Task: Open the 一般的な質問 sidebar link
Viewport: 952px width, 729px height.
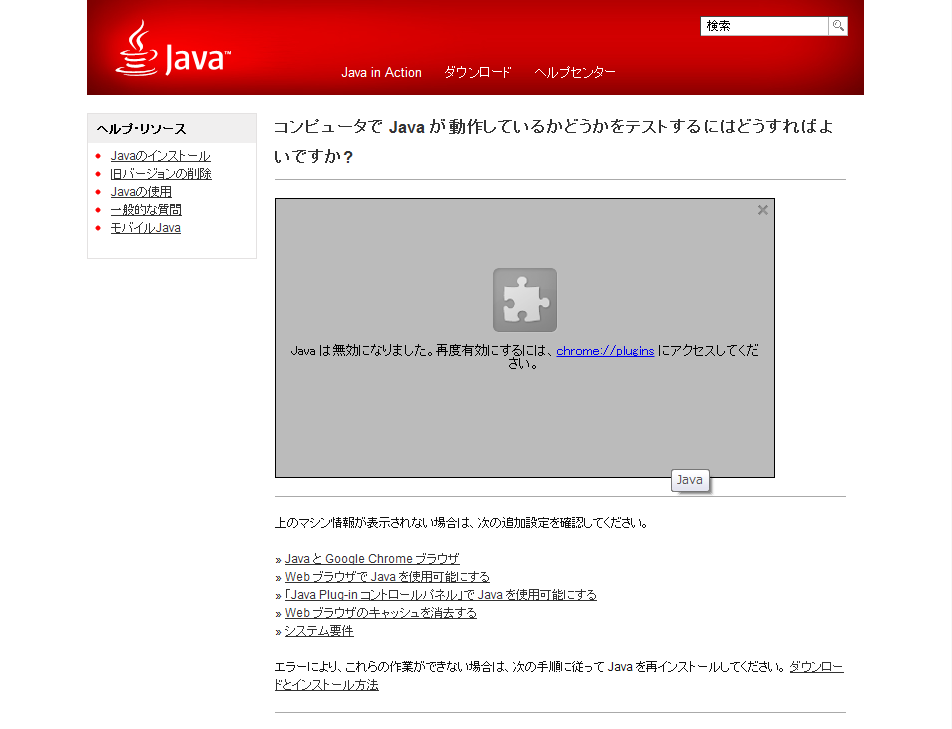Action: (x=146, y=210)
